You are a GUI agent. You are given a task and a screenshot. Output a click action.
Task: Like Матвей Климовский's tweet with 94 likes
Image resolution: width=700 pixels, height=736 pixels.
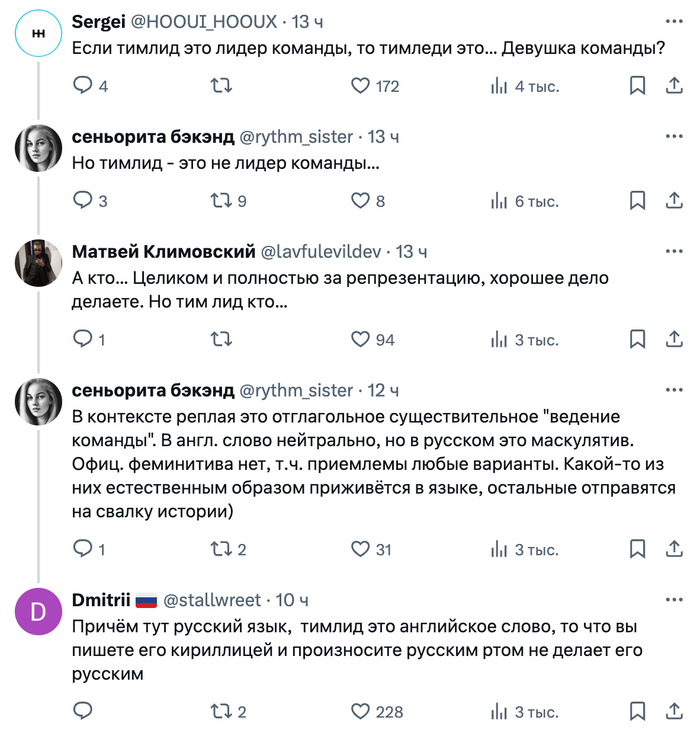pos(360,339)
